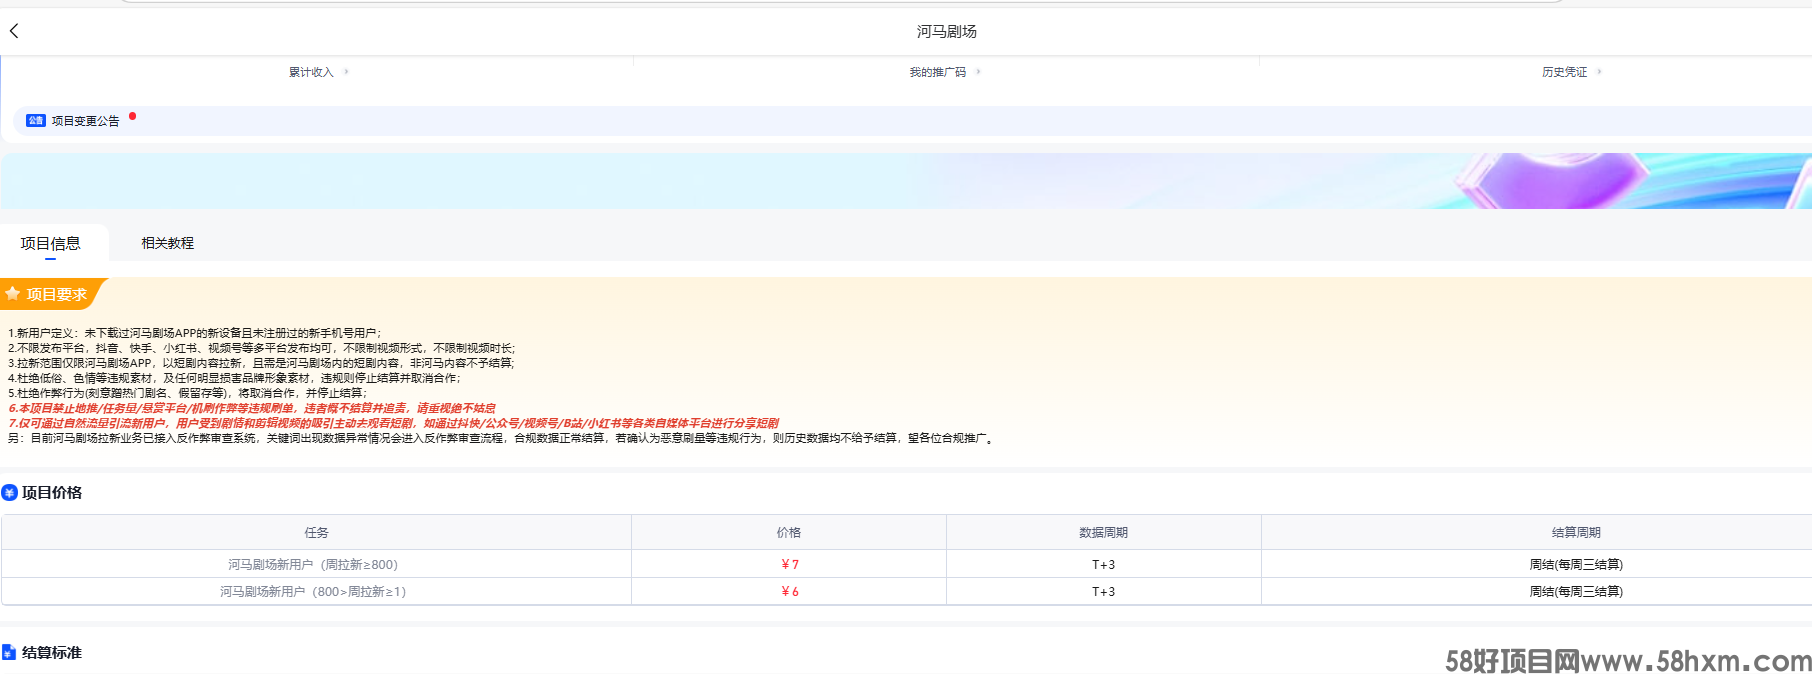The image size is (1812, 674).
Task: Open the 我的推广码 link
Action: pos(937,72)
